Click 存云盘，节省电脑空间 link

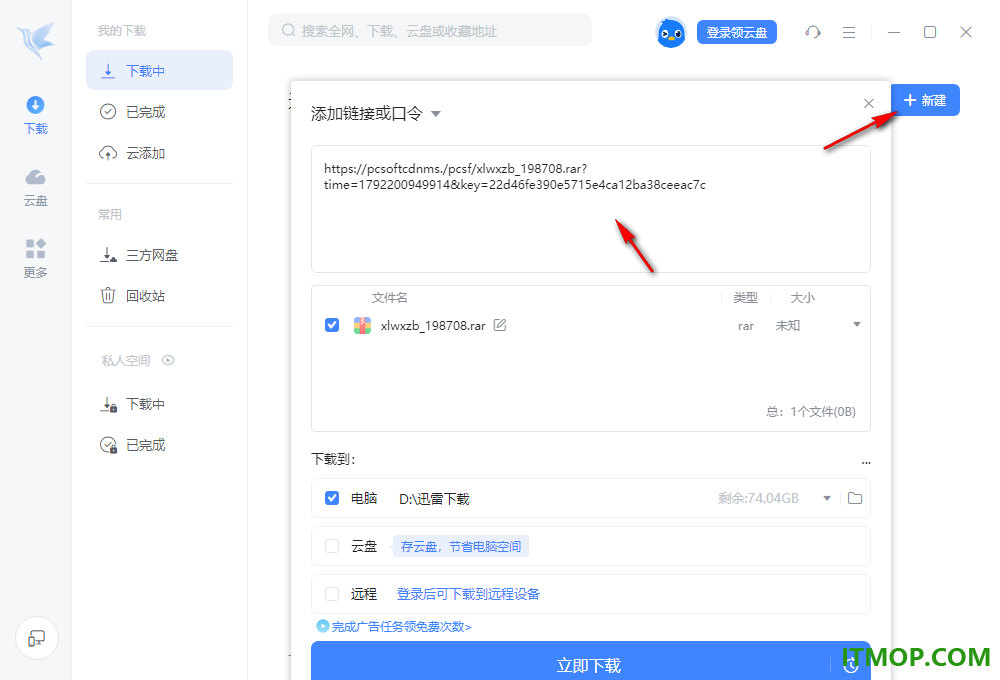460,547
